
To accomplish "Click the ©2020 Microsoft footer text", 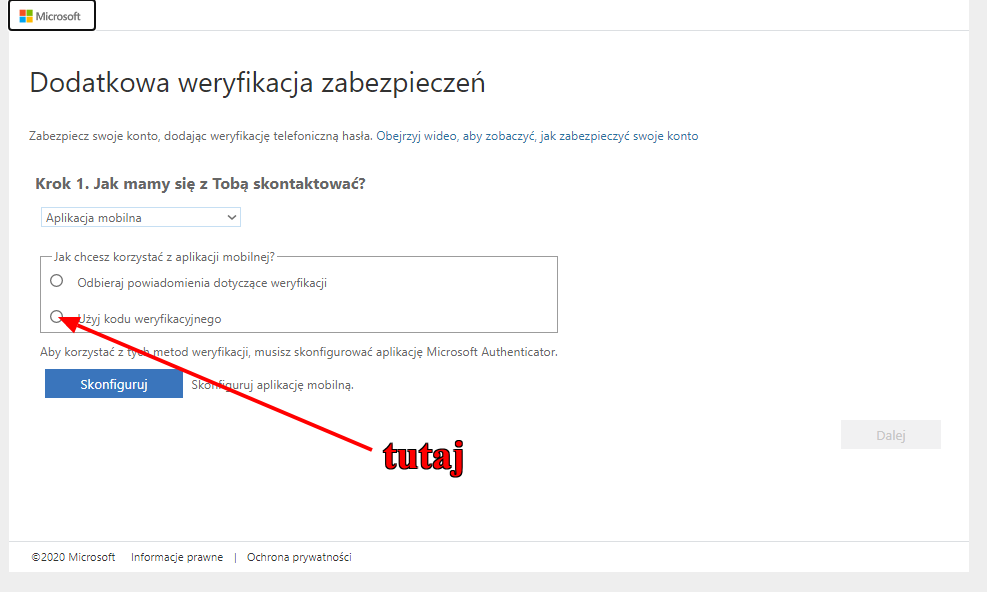I will click(x=73, y=557).
